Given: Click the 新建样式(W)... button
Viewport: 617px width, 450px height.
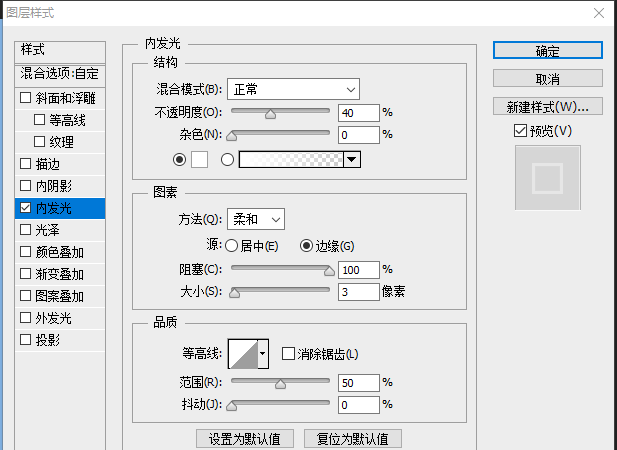Looking at the screenshot, I should (547, 107).
